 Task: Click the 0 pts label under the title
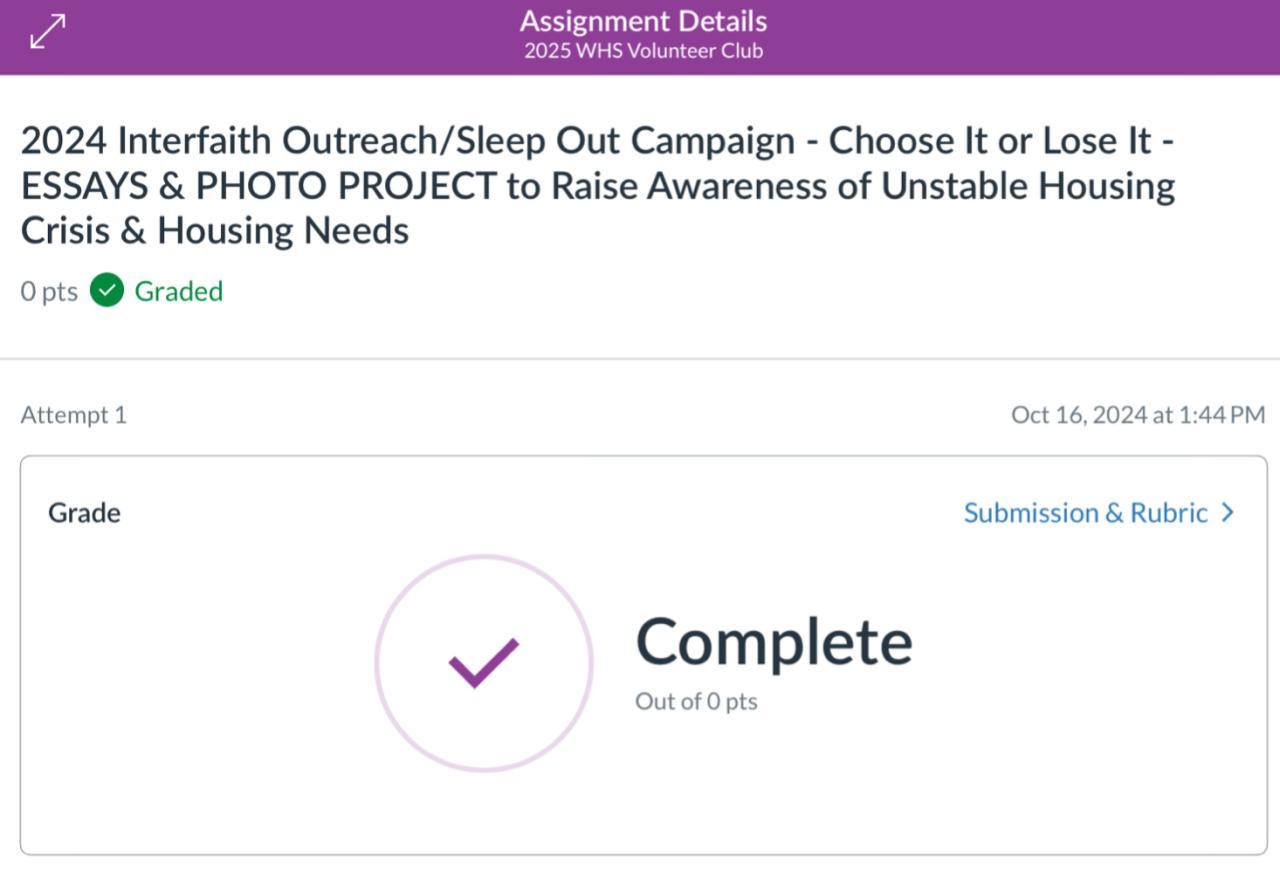(x=49, y=291)
